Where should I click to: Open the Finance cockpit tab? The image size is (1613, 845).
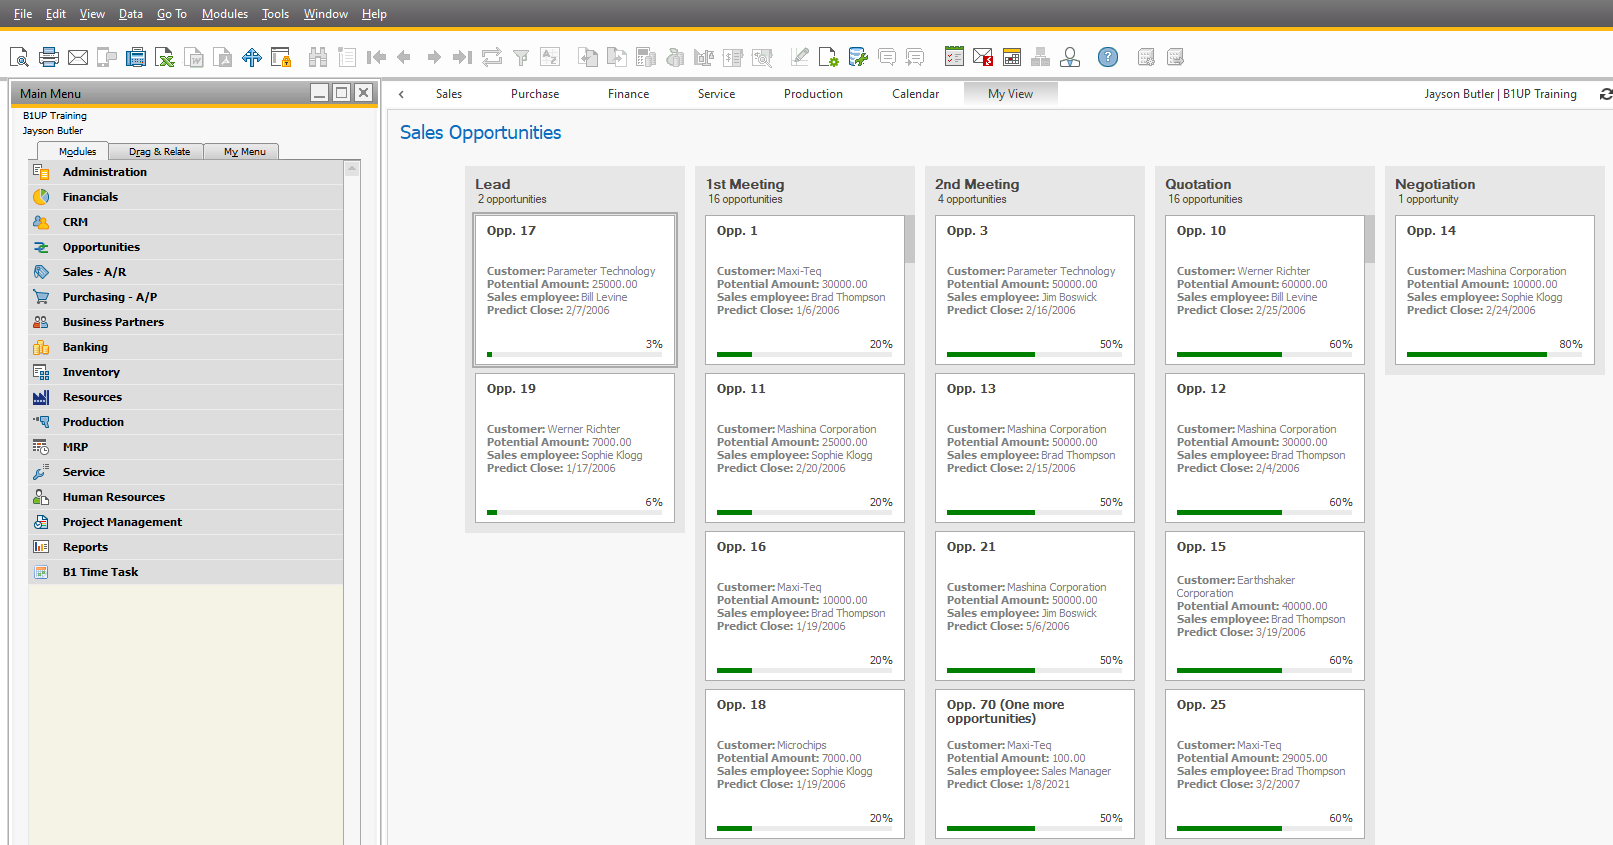(x=628, y=94)
